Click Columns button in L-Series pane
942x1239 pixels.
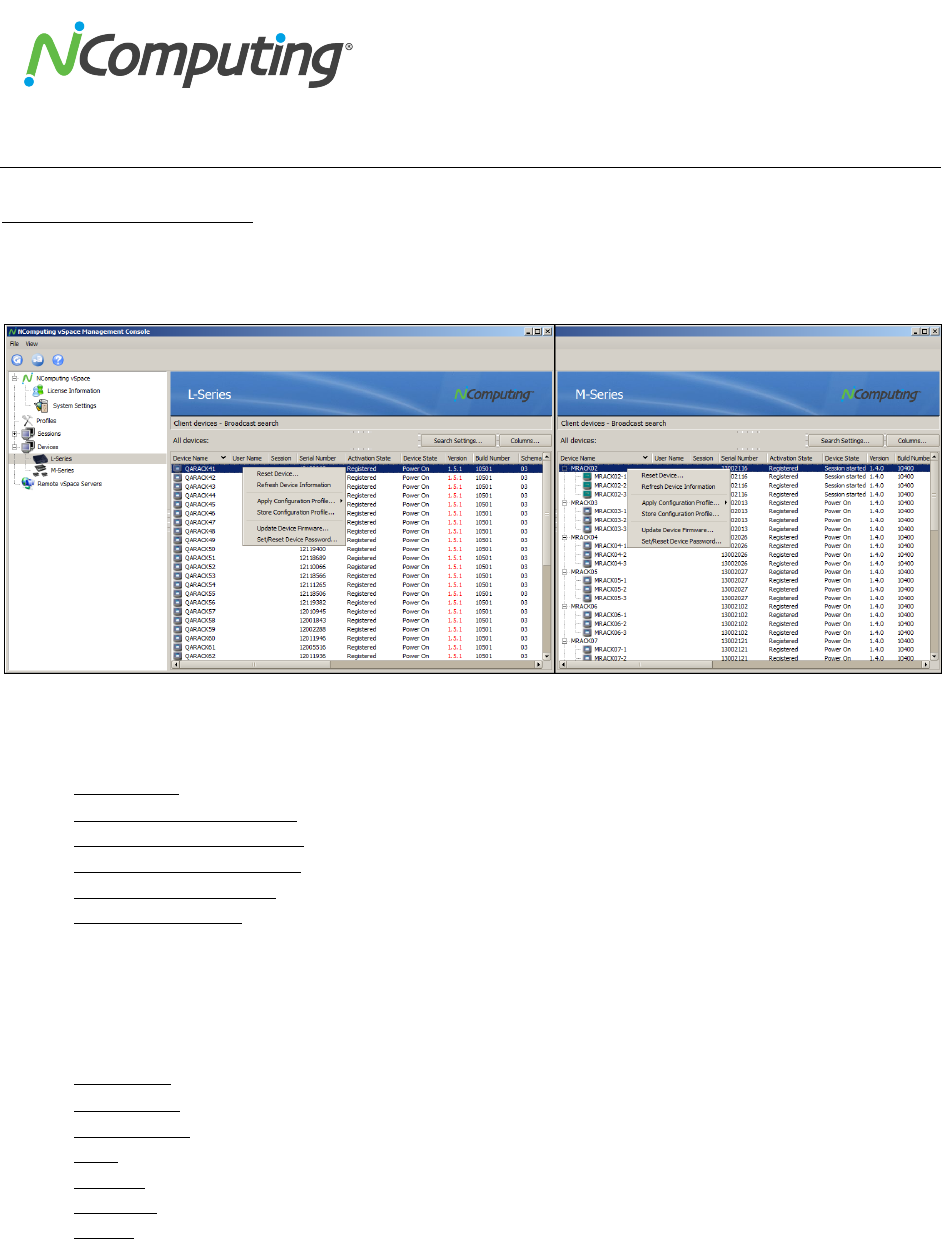(x=525, y=440)
